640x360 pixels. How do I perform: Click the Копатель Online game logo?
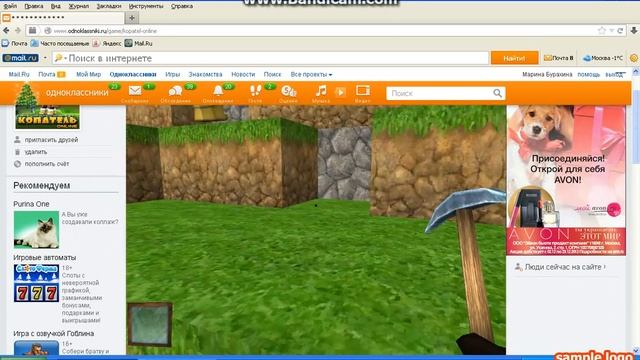tap(47, 117)
